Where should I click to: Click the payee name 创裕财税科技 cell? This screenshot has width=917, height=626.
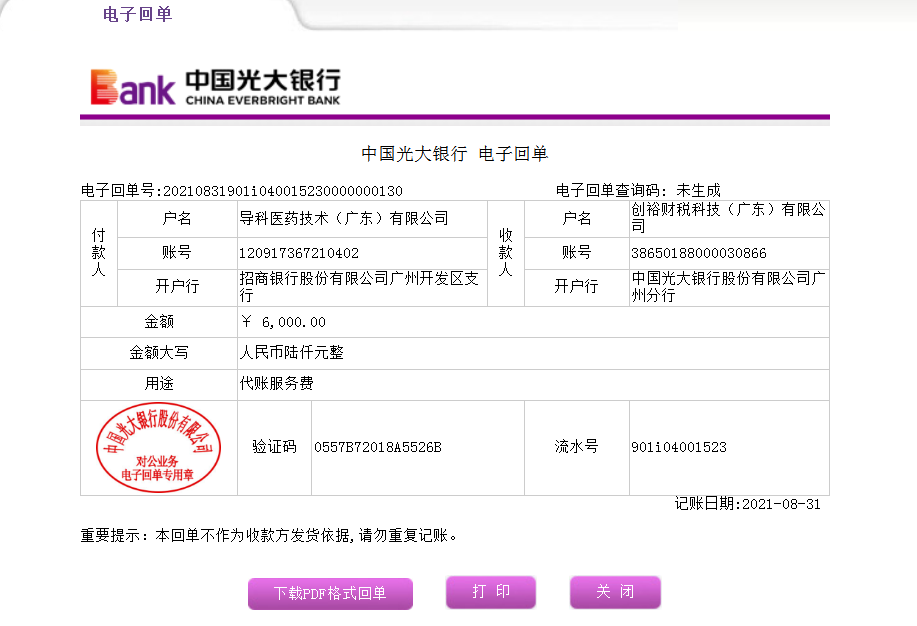tap(729, 218)
